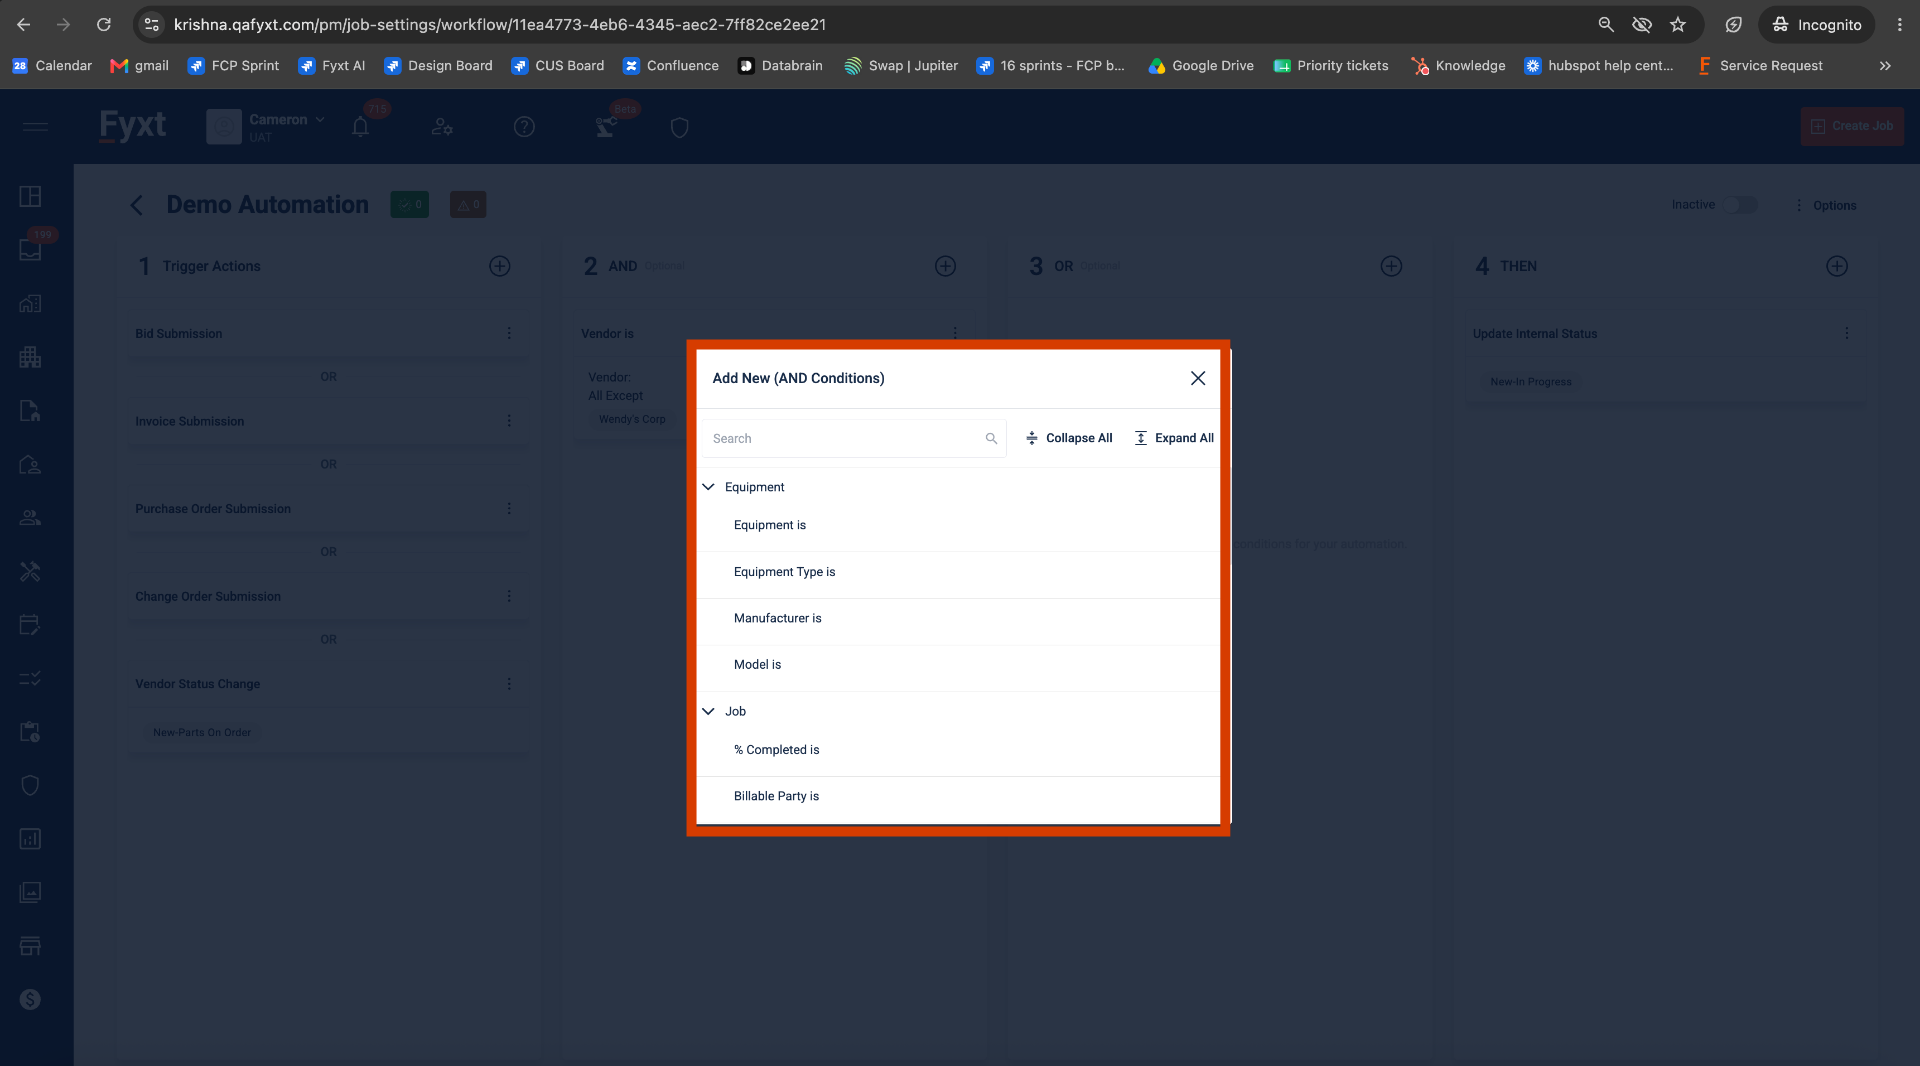
Task: Open the user settings gear icon
Action: tap(442, 127)
